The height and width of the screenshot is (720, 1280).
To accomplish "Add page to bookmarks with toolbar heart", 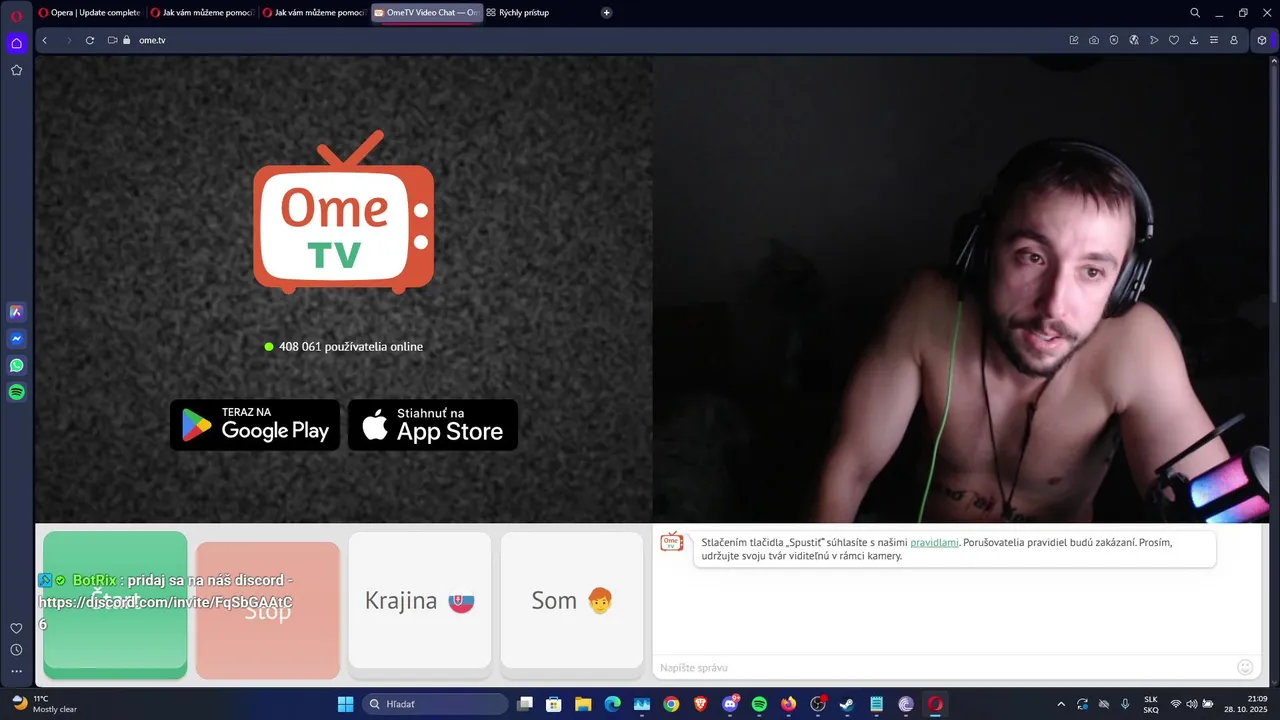I will point(1174,40).
